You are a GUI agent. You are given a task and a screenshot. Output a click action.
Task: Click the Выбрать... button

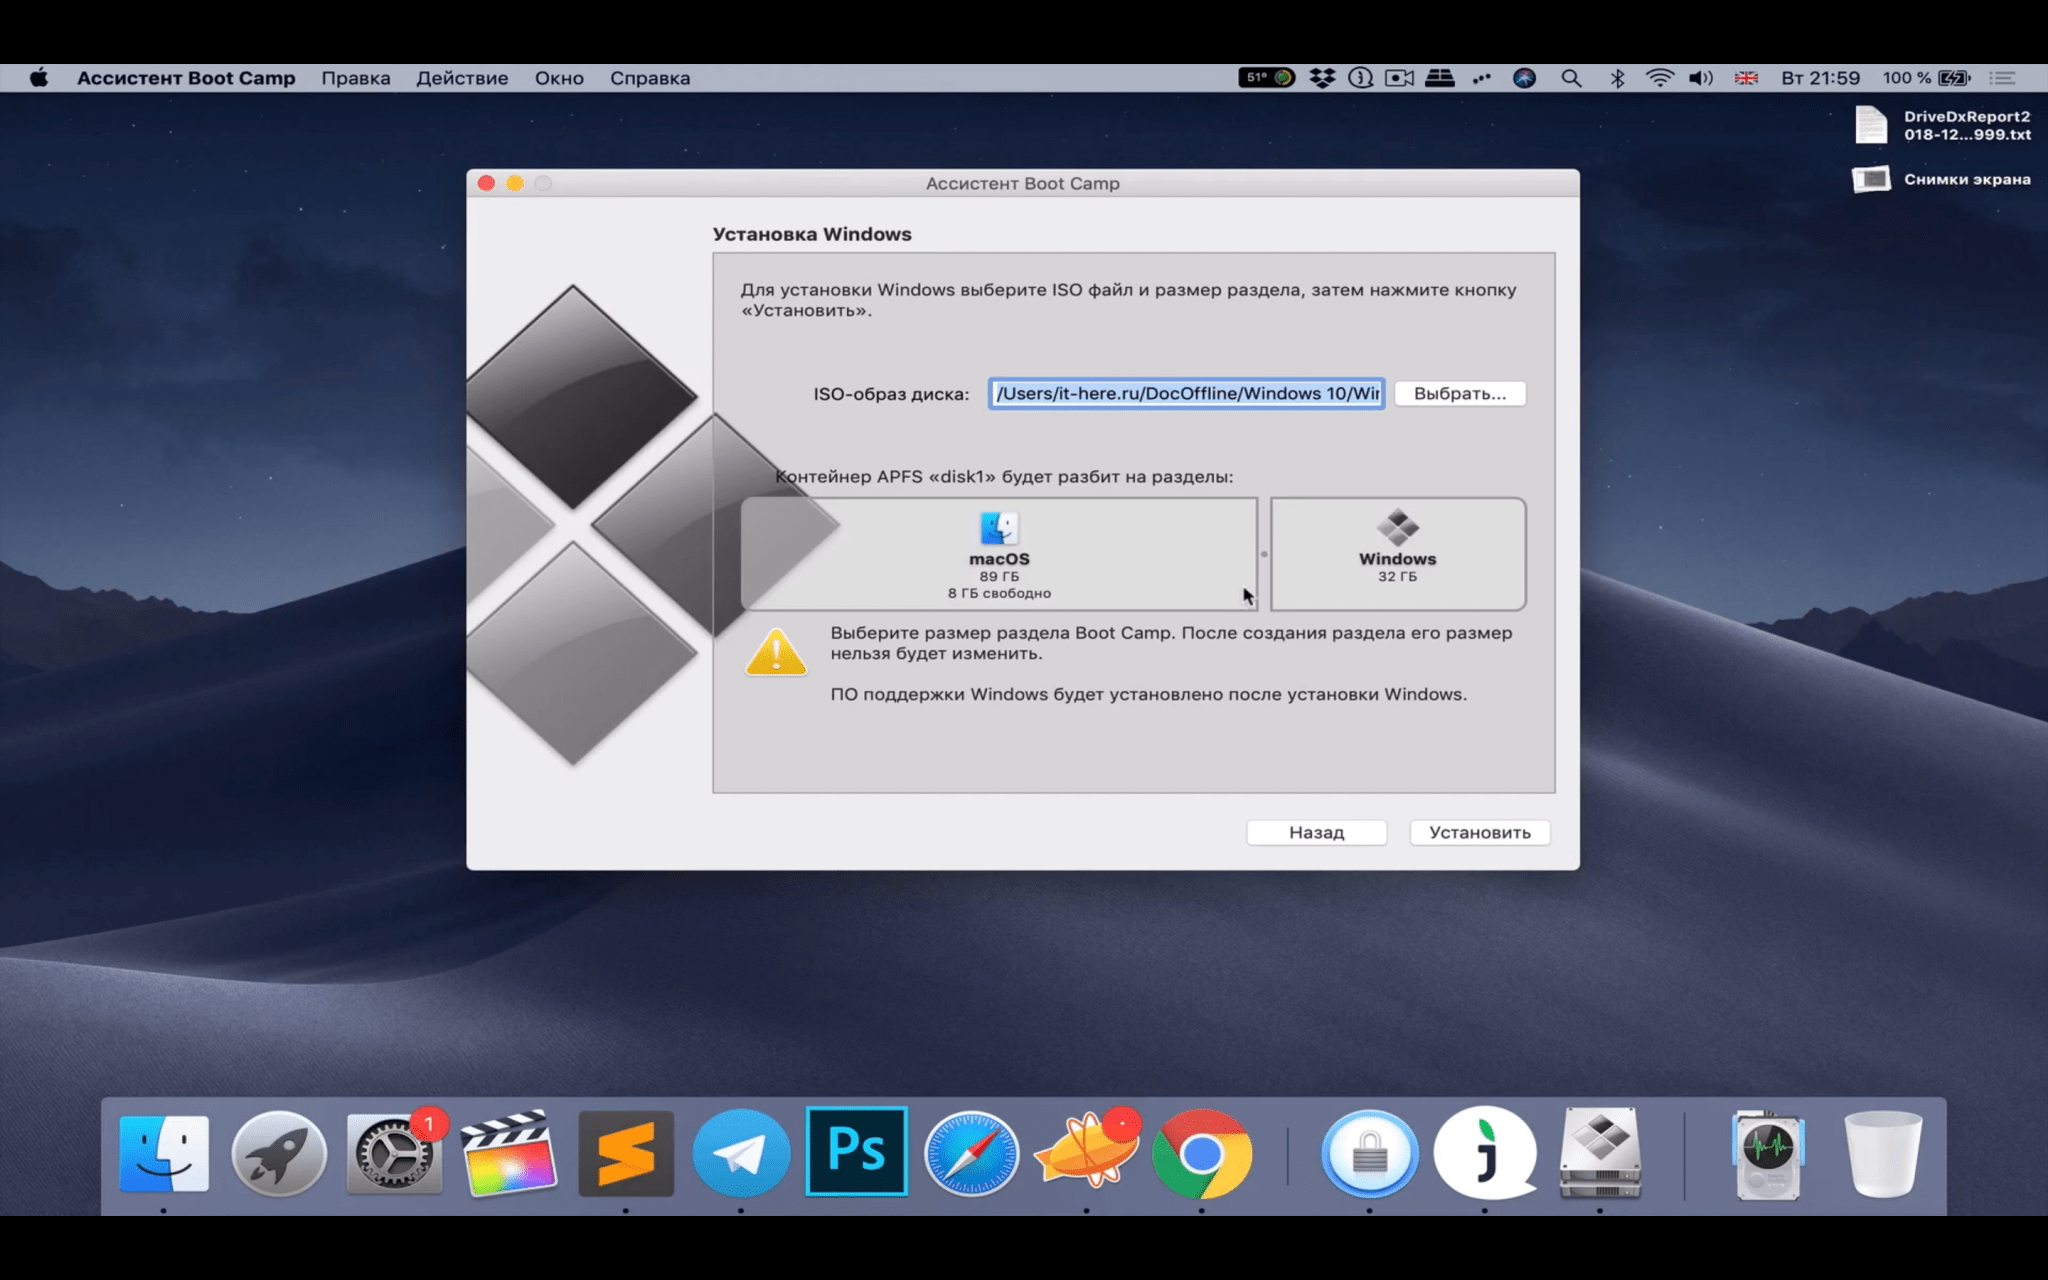[x=1460, y=393]
